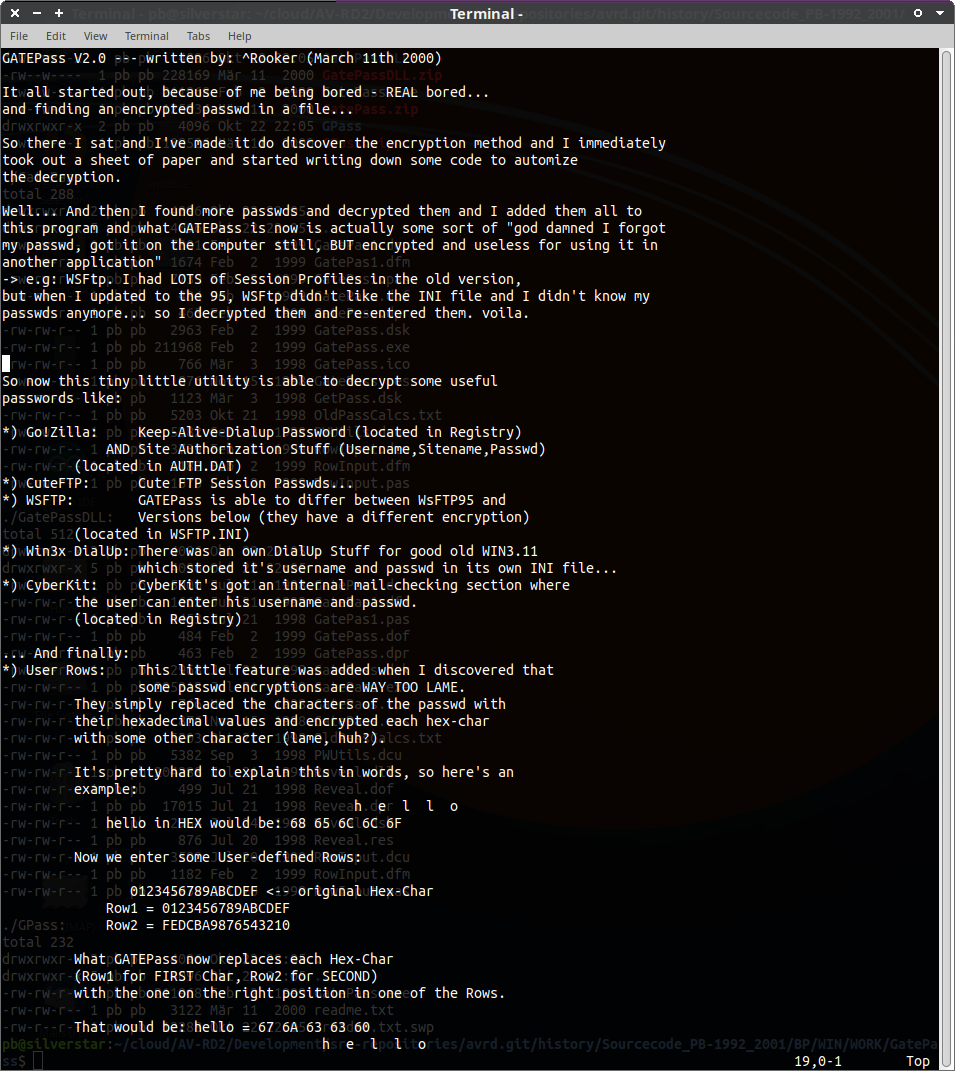Click the circle icon in the title bar
The image size is (955, 1071).
(919, 13)
